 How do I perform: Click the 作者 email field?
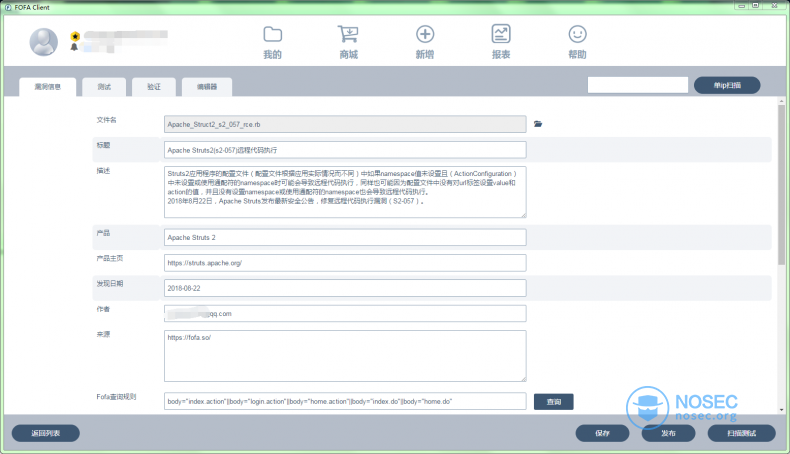(345, 313)
